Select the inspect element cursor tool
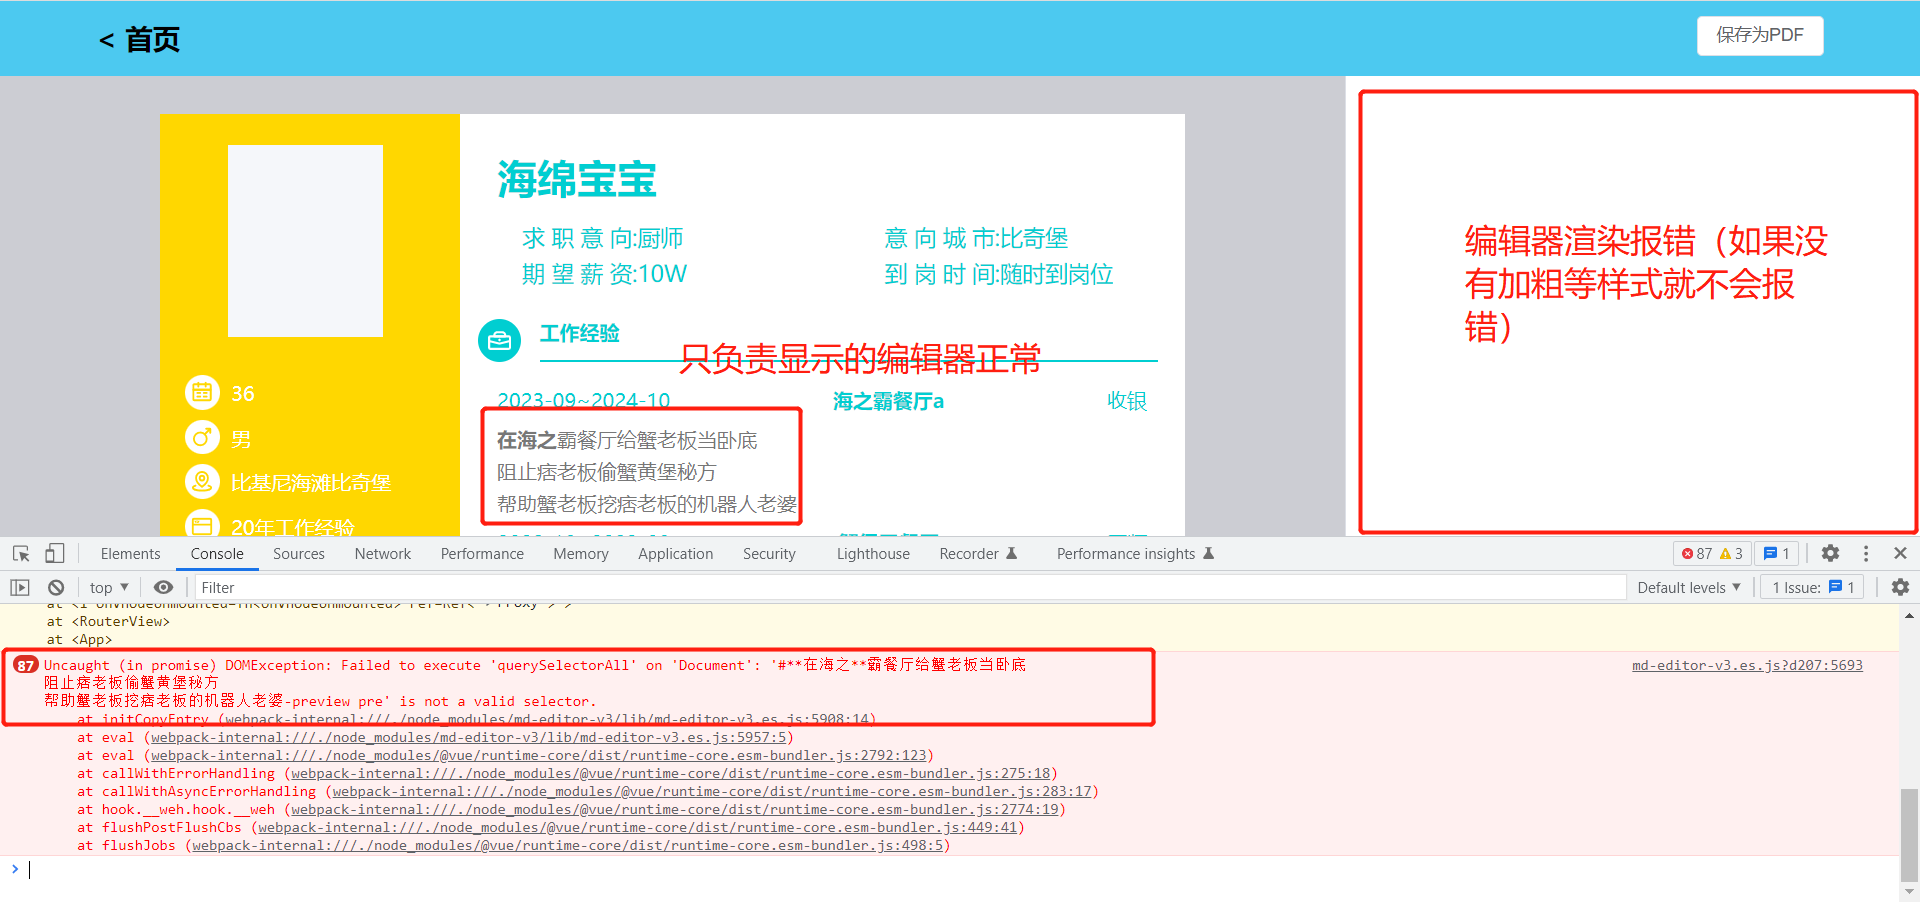1920x902 pixels. point(20,553)
